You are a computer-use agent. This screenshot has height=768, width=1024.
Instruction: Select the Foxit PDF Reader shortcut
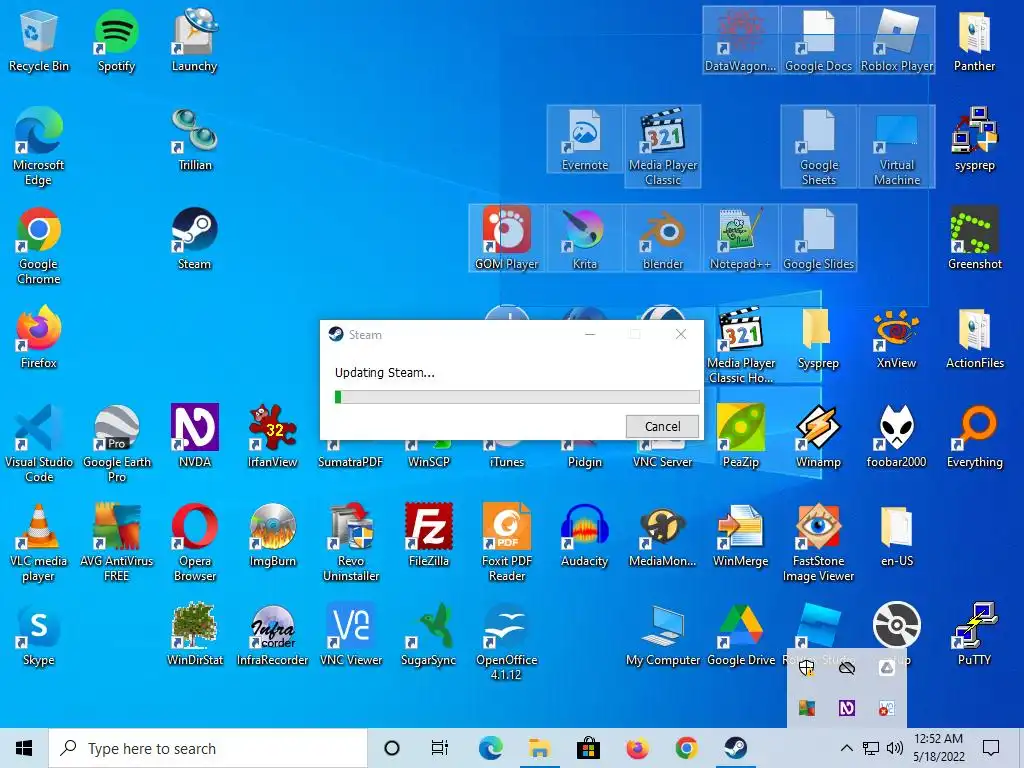tap(507, 543)
